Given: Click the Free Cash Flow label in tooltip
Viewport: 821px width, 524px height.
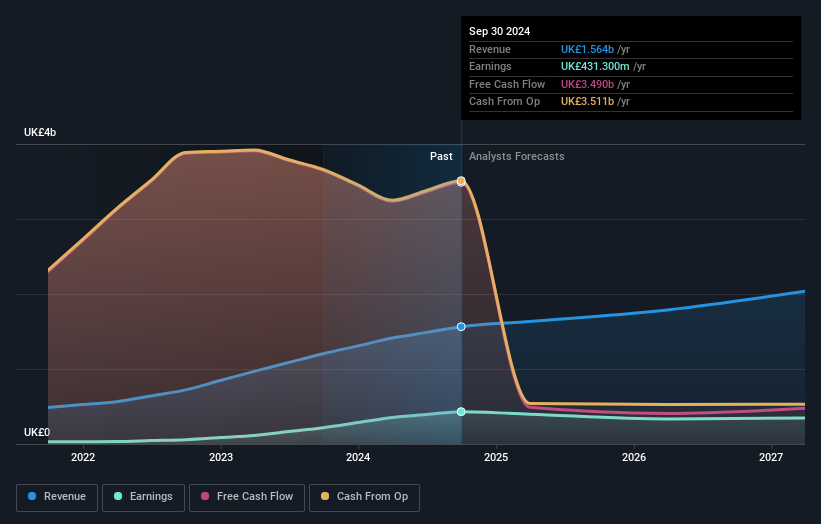Looking at the screenshot, I should [507, 84].
